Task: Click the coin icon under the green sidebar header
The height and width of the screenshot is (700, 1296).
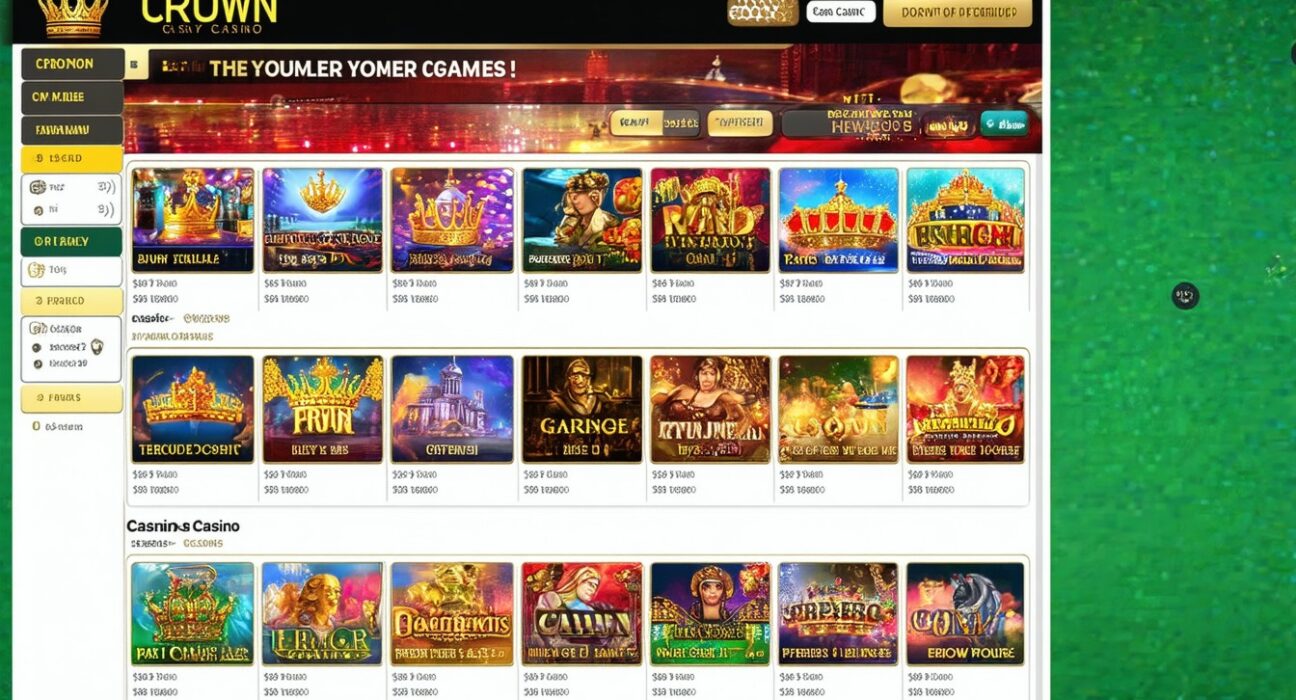Action: coord(36,269)
